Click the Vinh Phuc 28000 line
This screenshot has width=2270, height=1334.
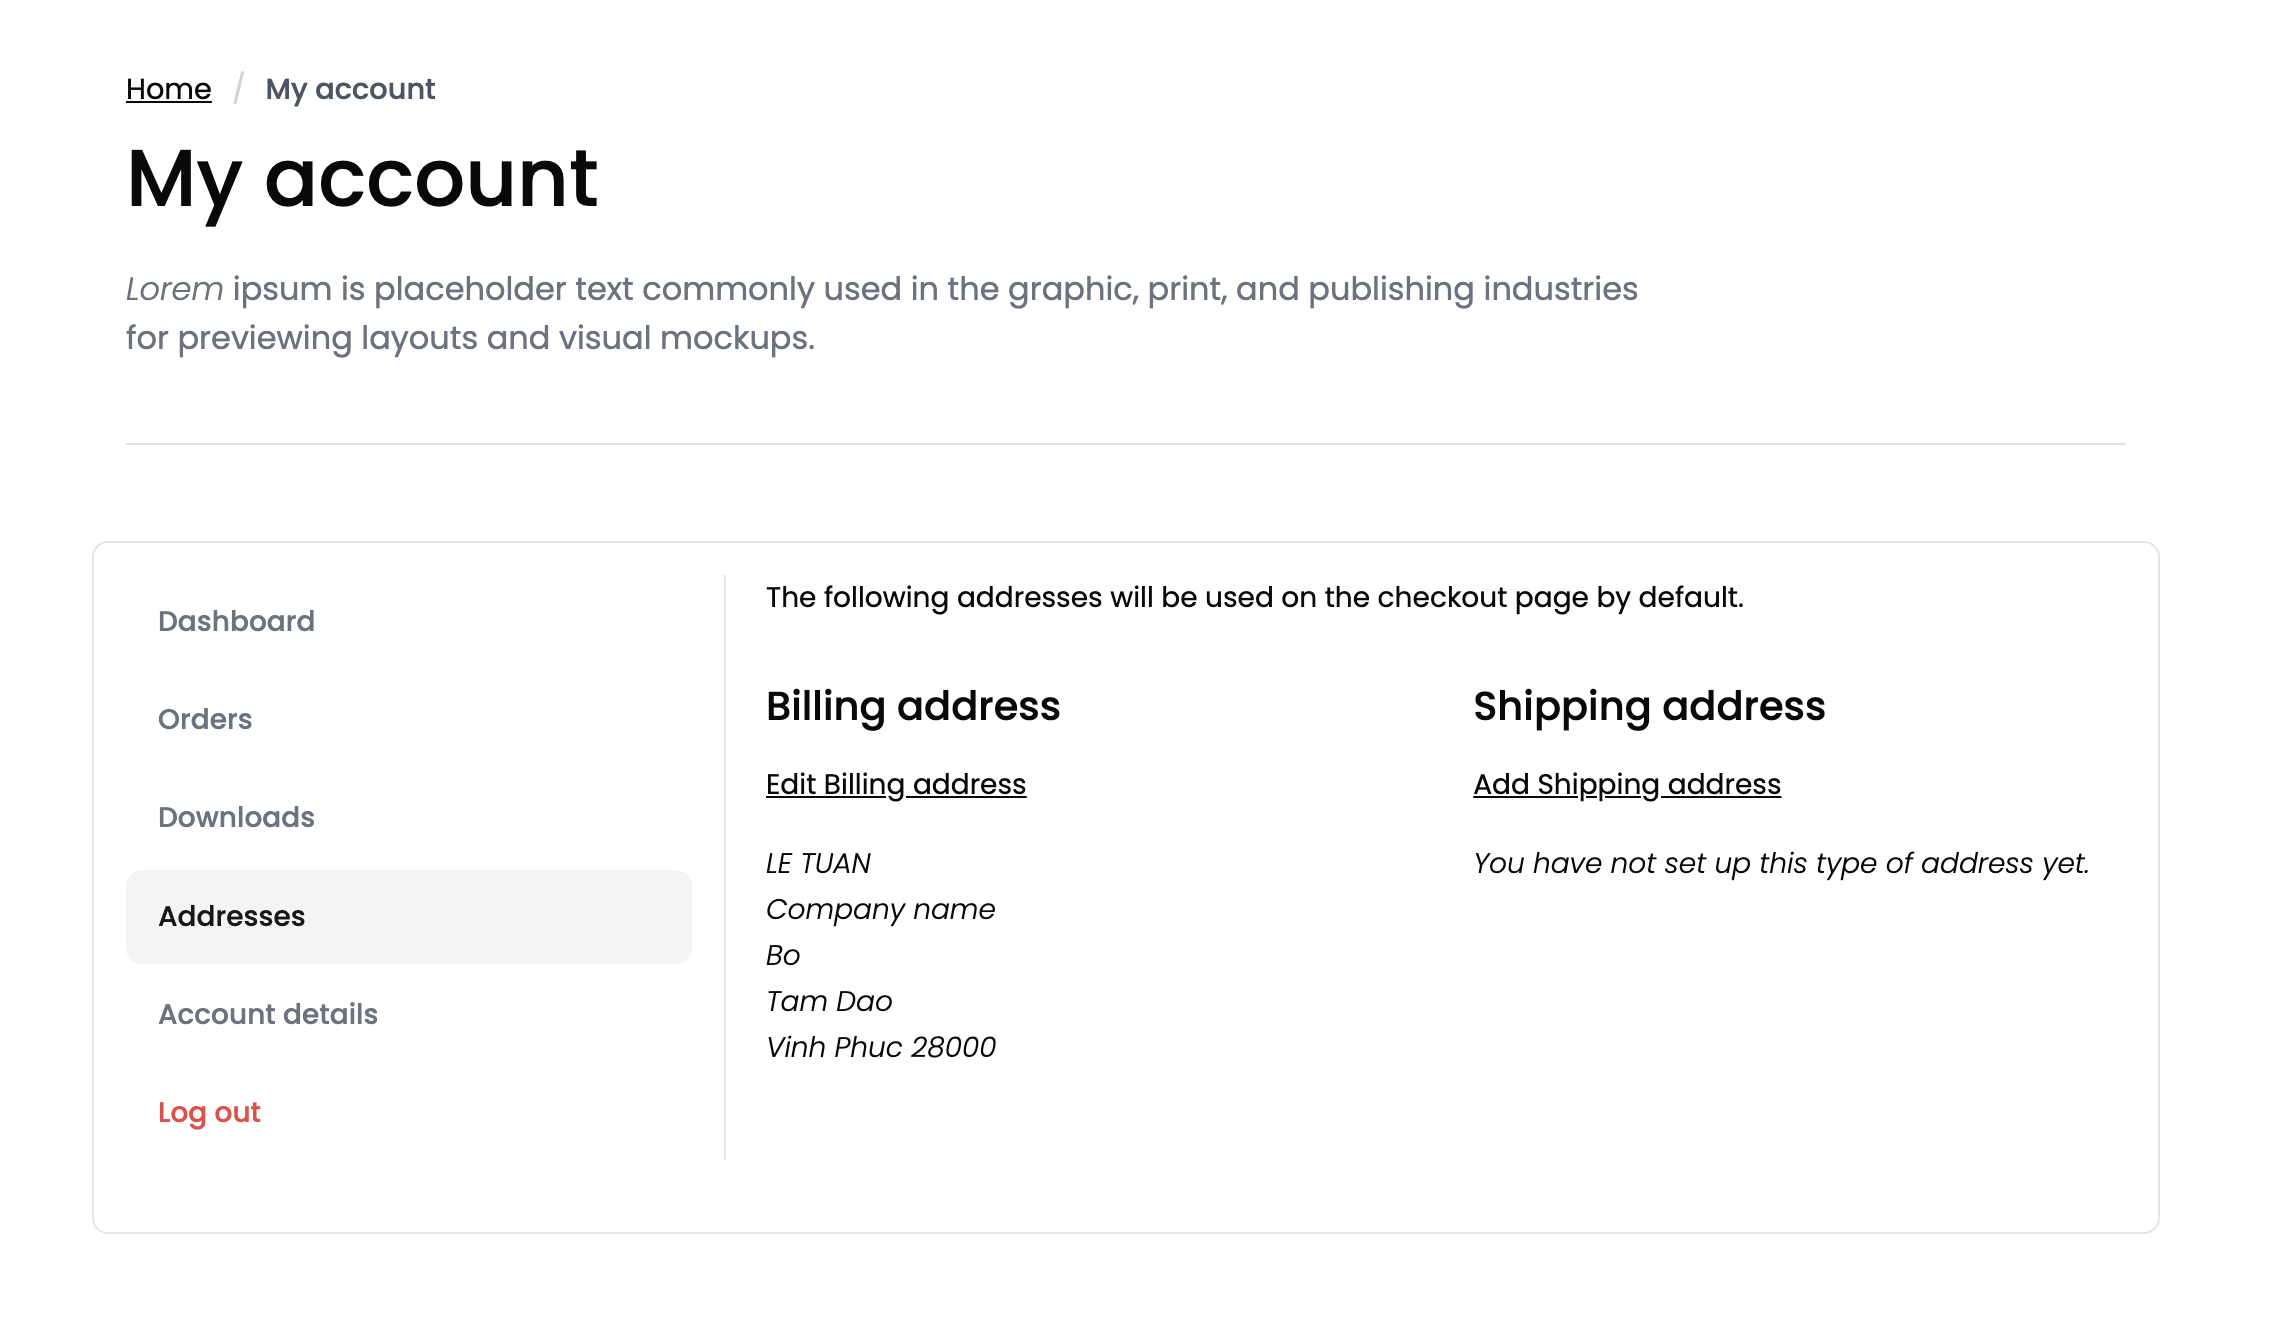pyautogui.click(x=880, y=1047)
